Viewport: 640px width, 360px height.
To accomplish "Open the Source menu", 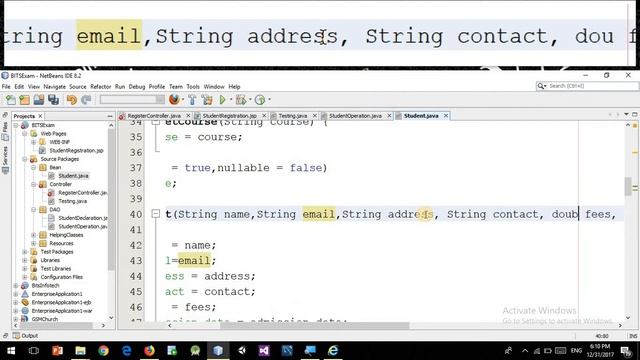I will tap(78, 87).
